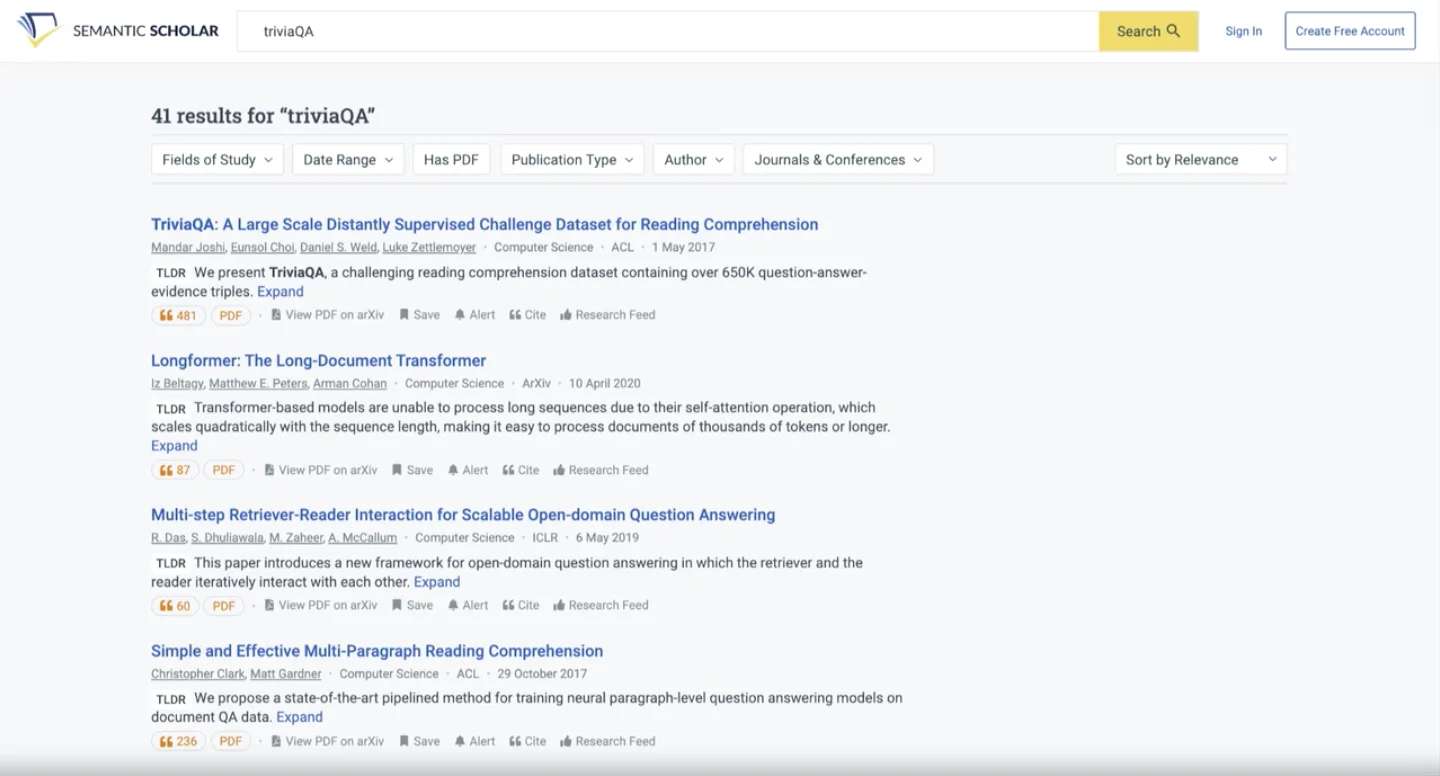View PDF on arXiv for TriviaQA paper
Viewport: 1440px width, 776px height.
tap(328, 315)
